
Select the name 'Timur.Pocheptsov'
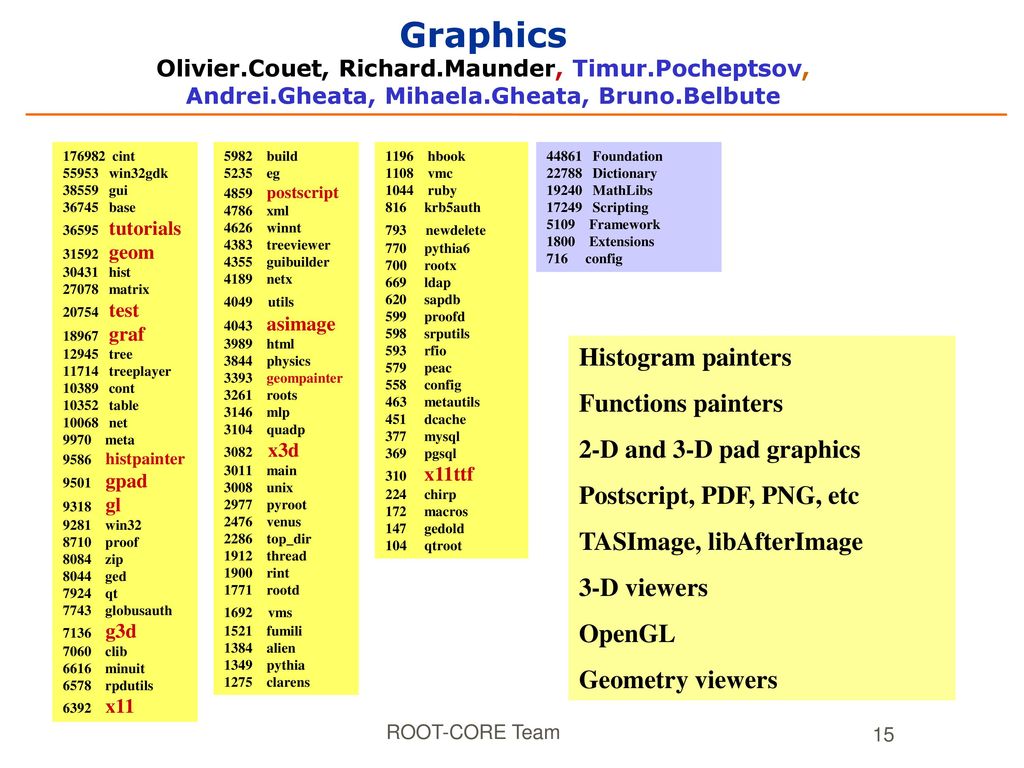pos(687,68)
